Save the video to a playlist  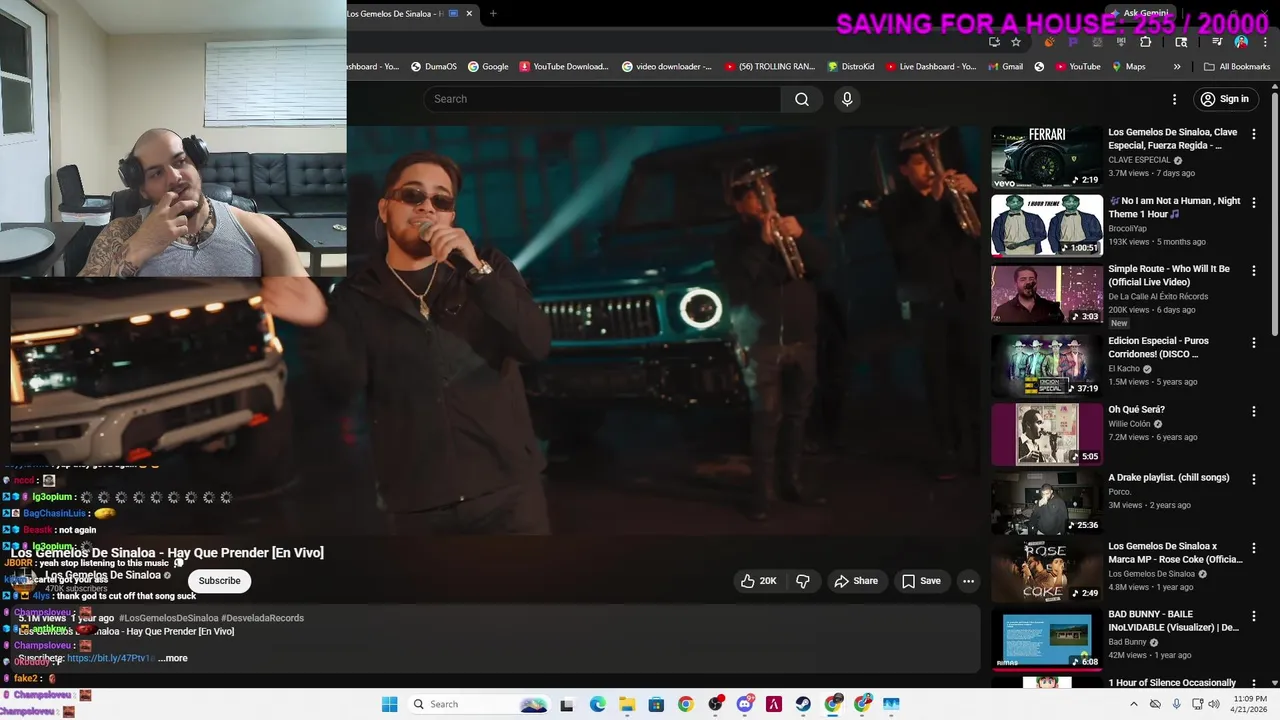[x=921, y=581]
